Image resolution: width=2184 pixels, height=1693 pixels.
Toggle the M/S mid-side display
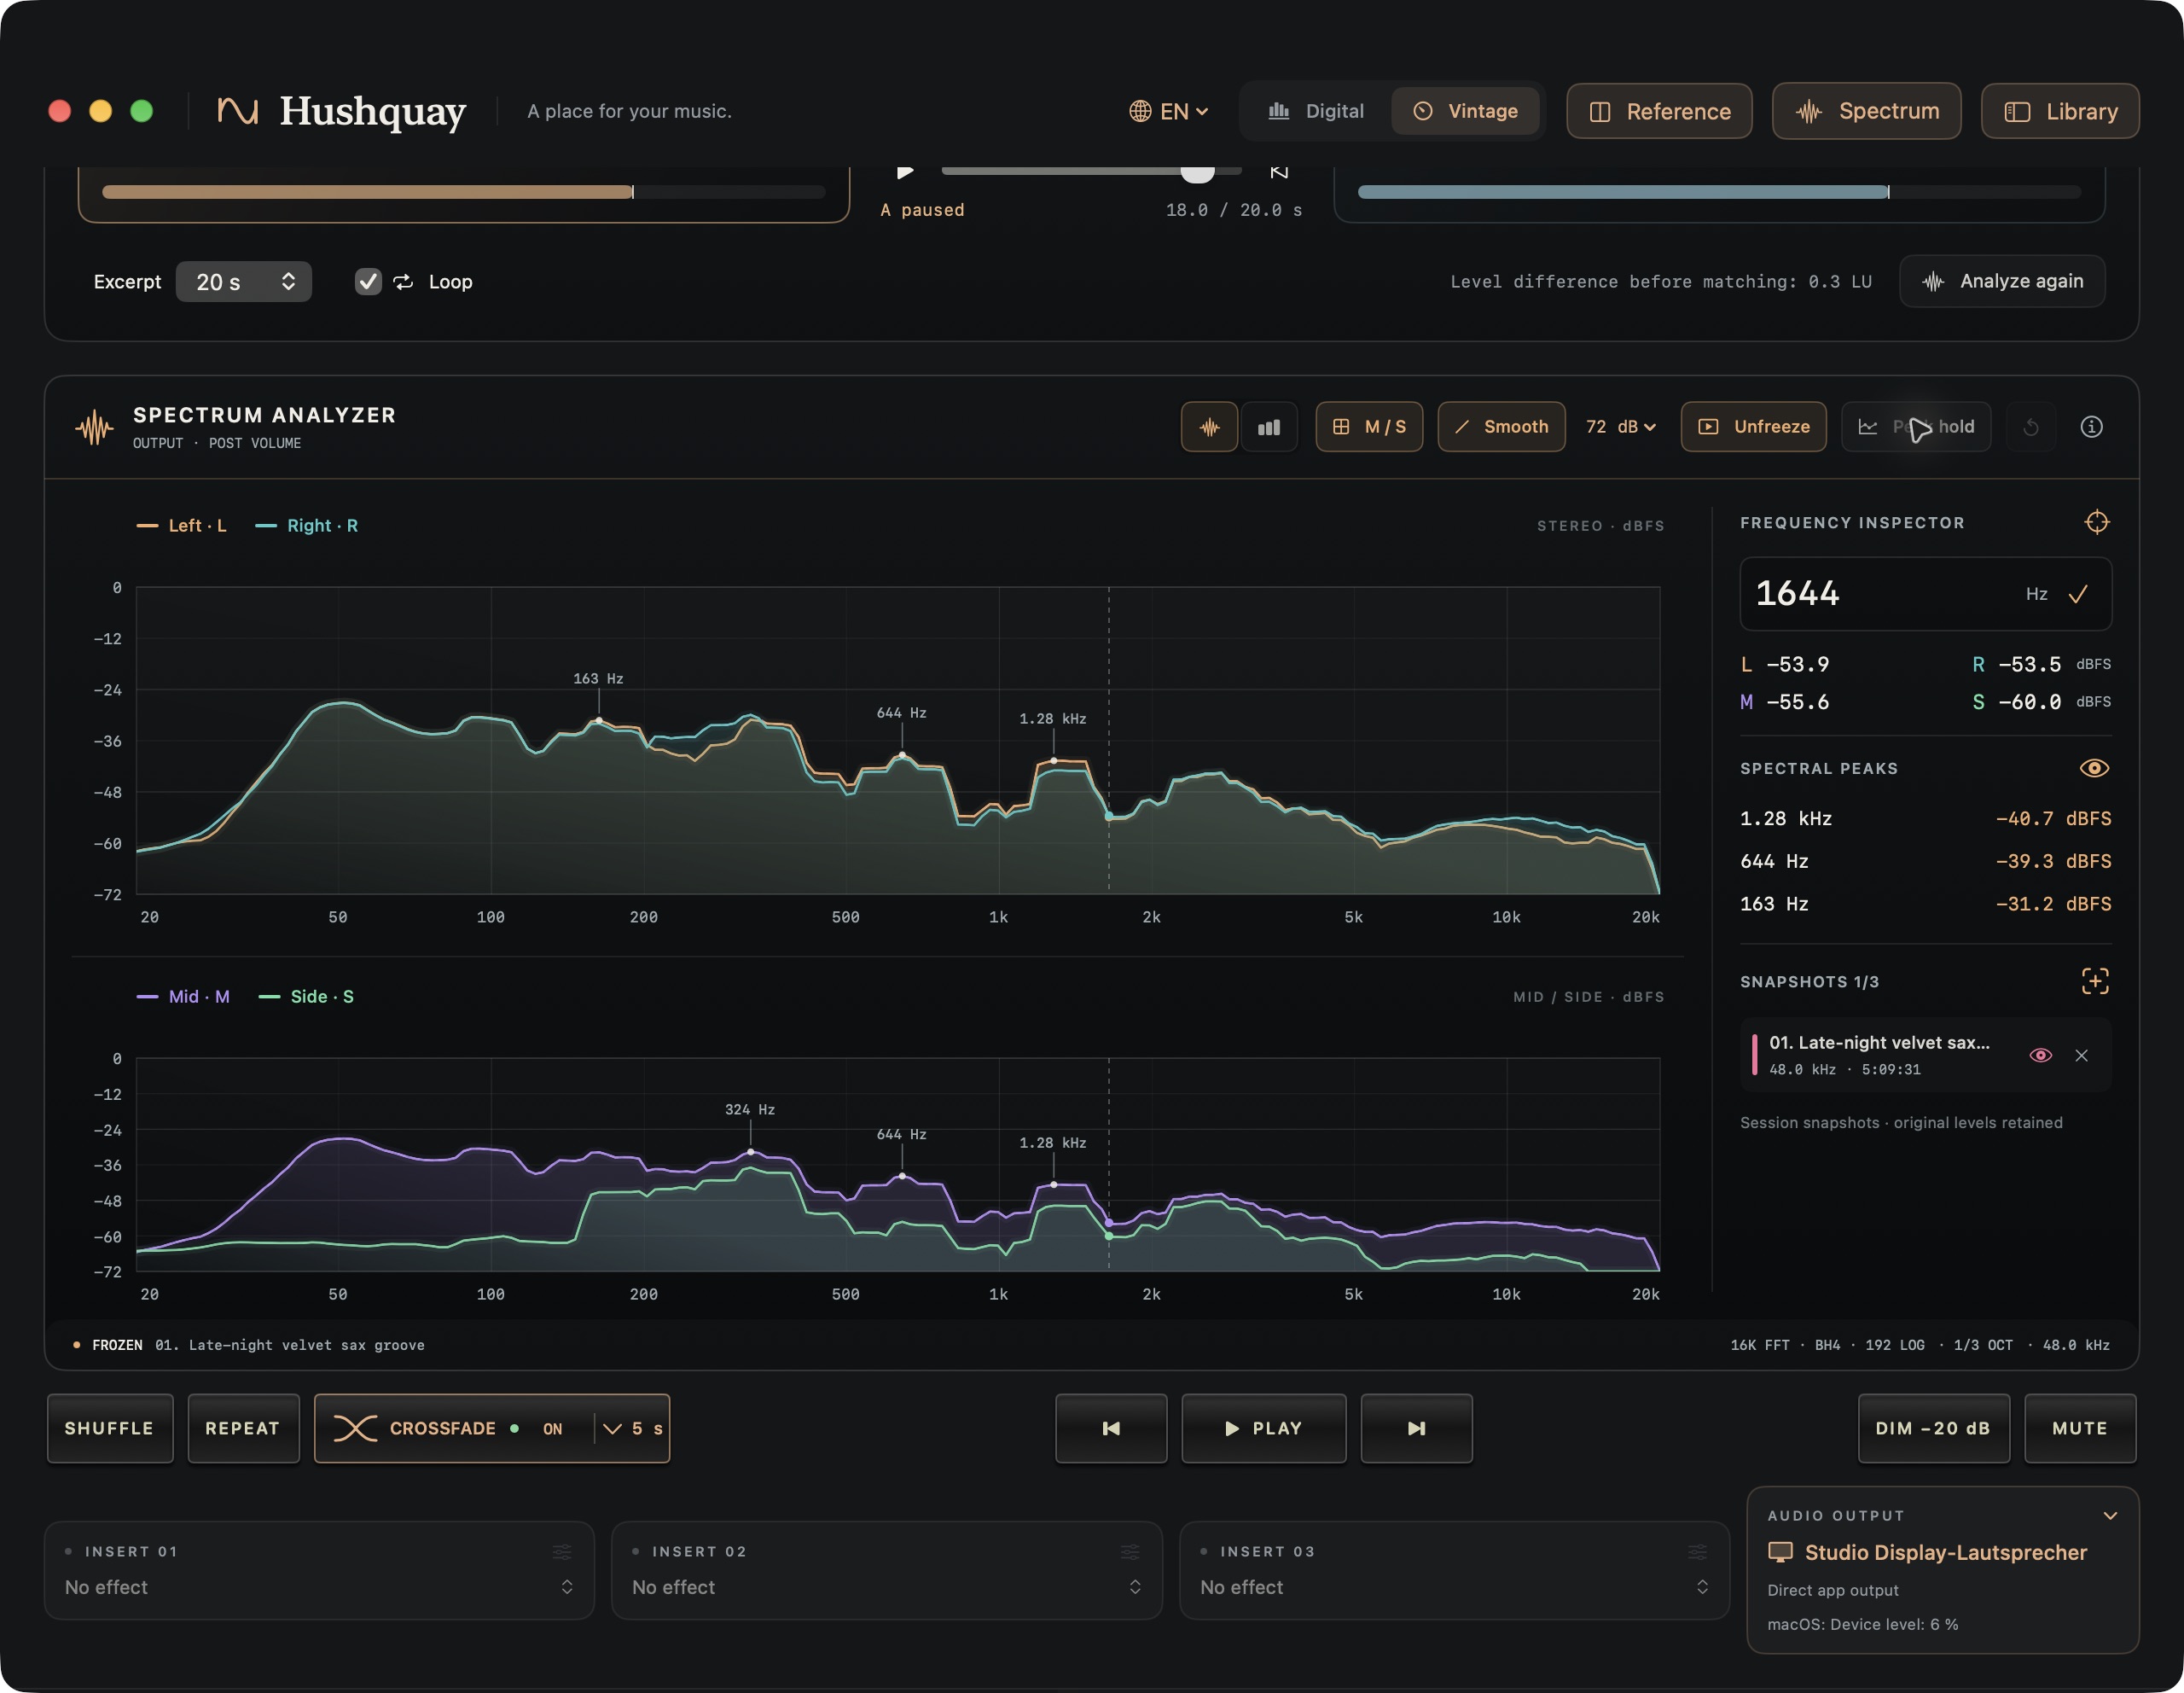pyautogui.click(x=1369, y=427)
